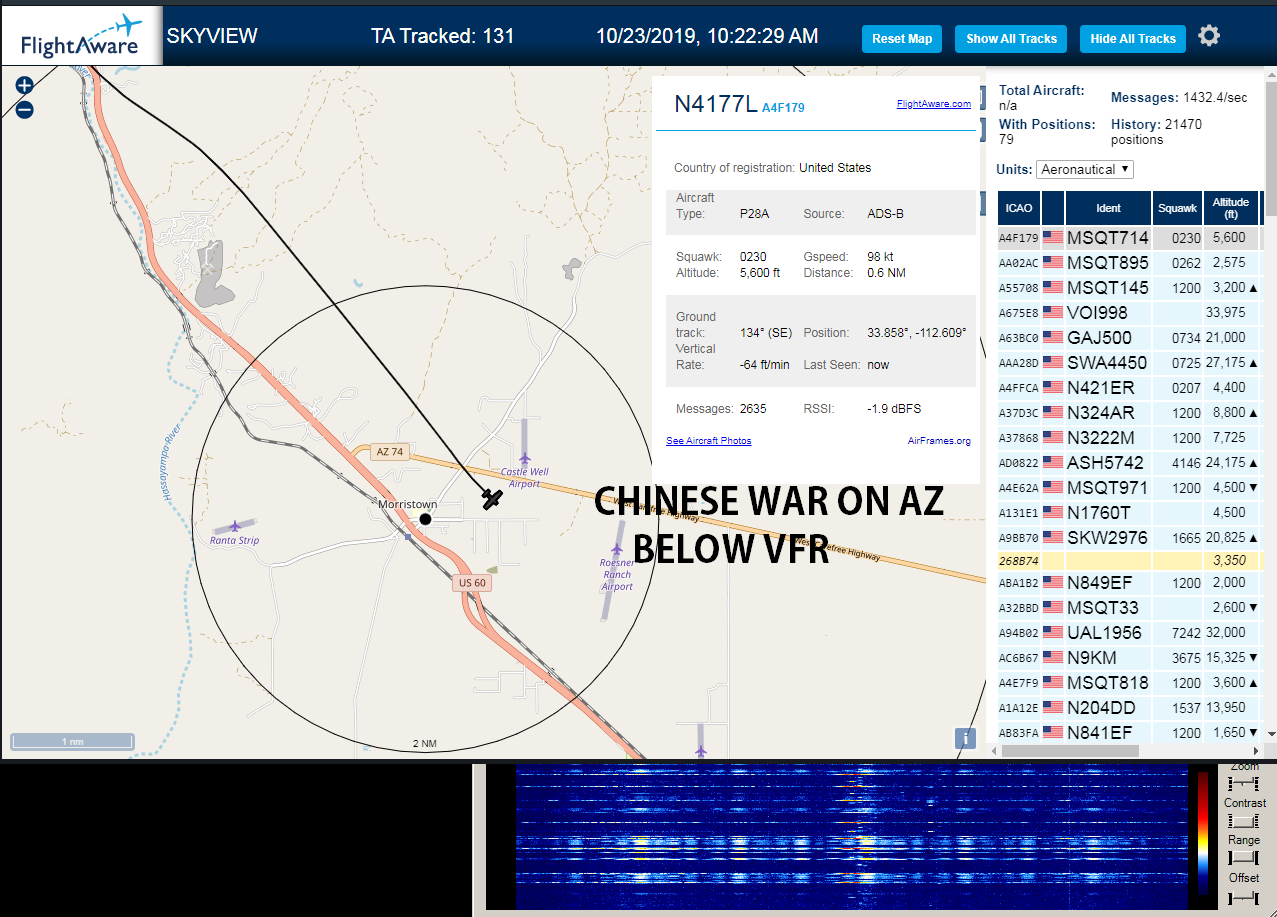This screenshot has height=917, width=1277.
Task: Select the highlighted 268B74 row
Action: tap(1129, 562)
